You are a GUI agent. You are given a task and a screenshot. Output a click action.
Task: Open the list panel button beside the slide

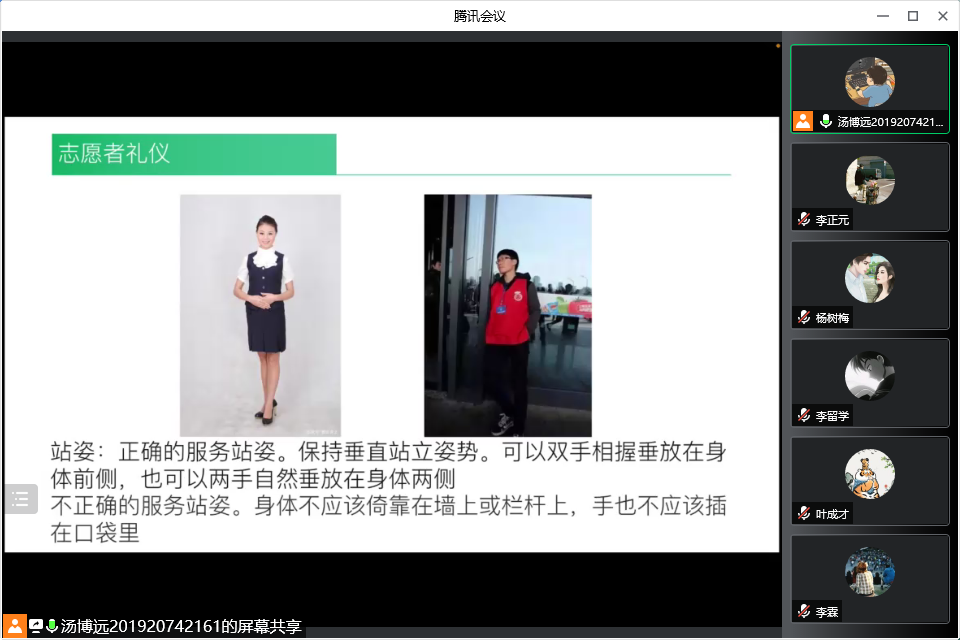[x=20, y=499]
